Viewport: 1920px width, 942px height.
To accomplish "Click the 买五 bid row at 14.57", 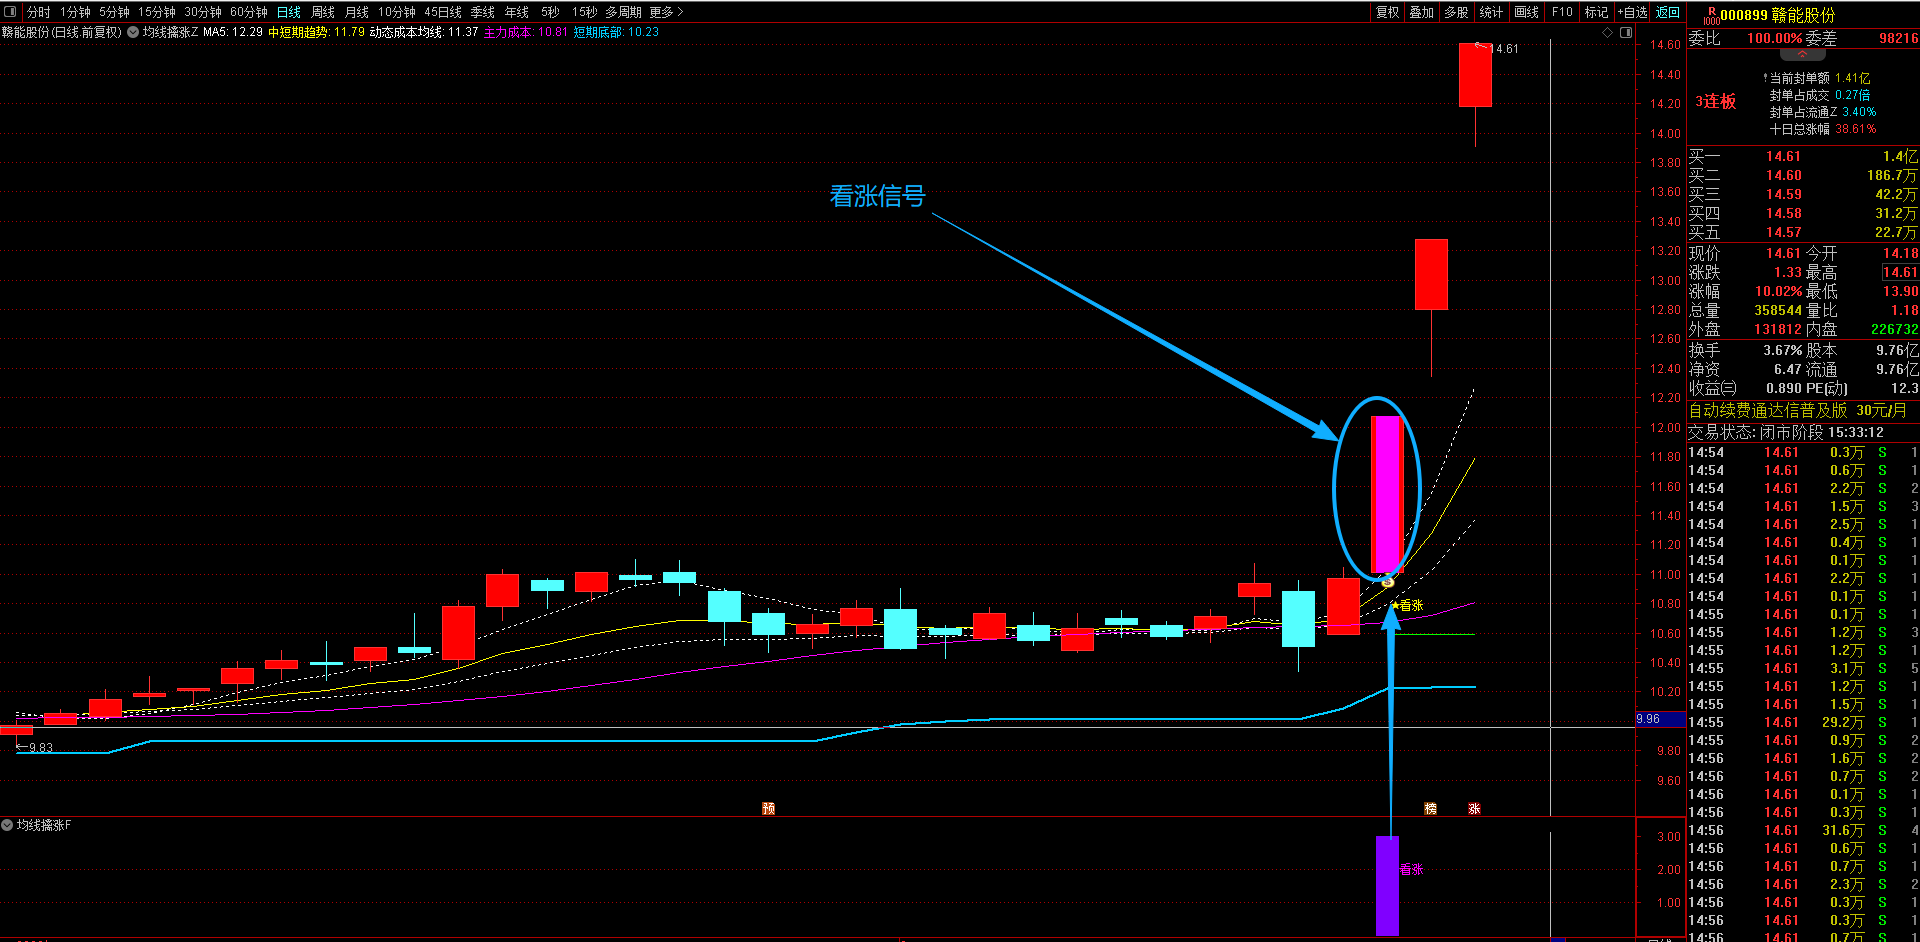I will 1803,232.
